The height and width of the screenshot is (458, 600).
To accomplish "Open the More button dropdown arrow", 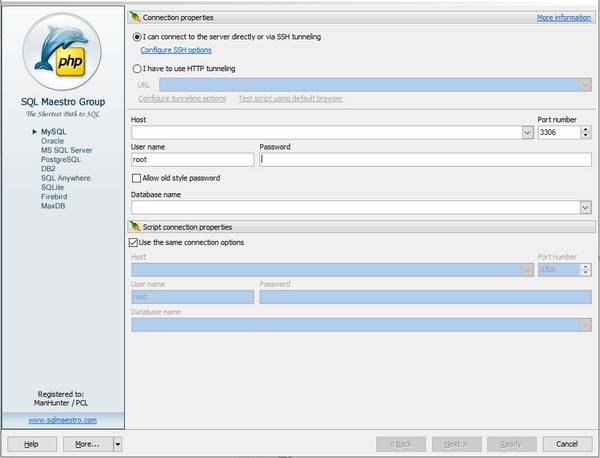I will pyautogui.click(x=118, y=444).
